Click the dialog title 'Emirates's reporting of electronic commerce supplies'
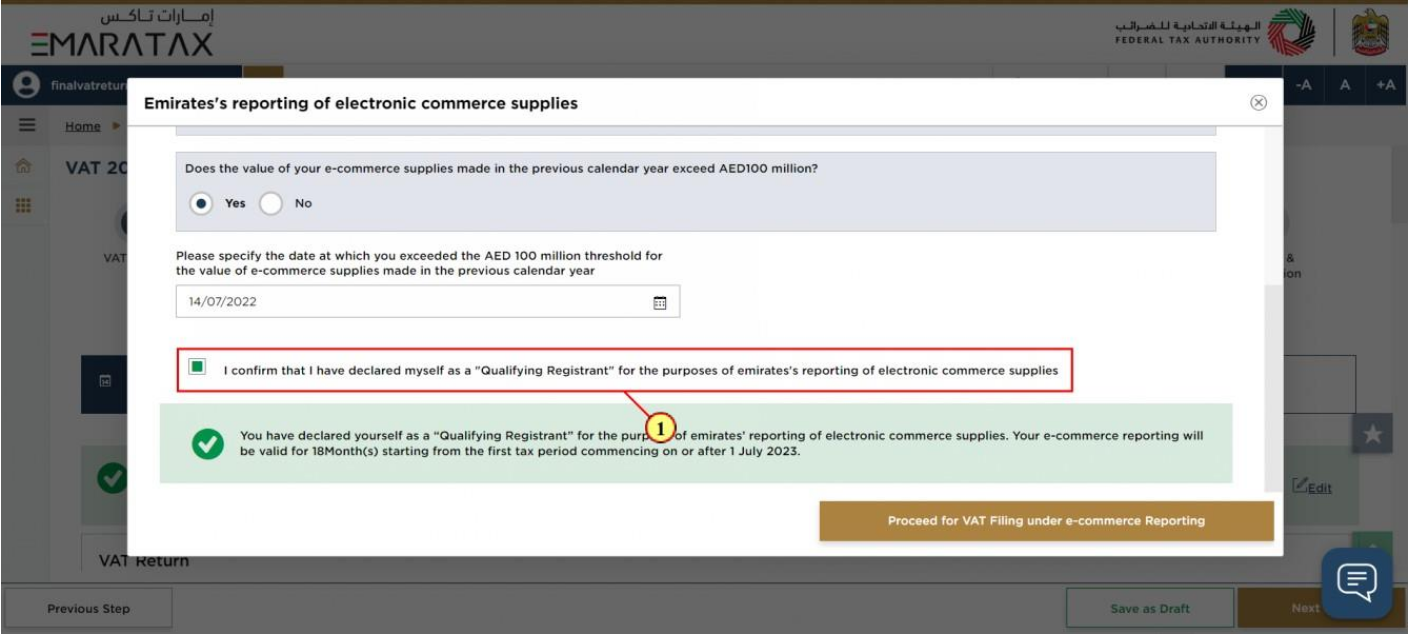This screenshot has height=634, width=1408. (x=361, y=103)
